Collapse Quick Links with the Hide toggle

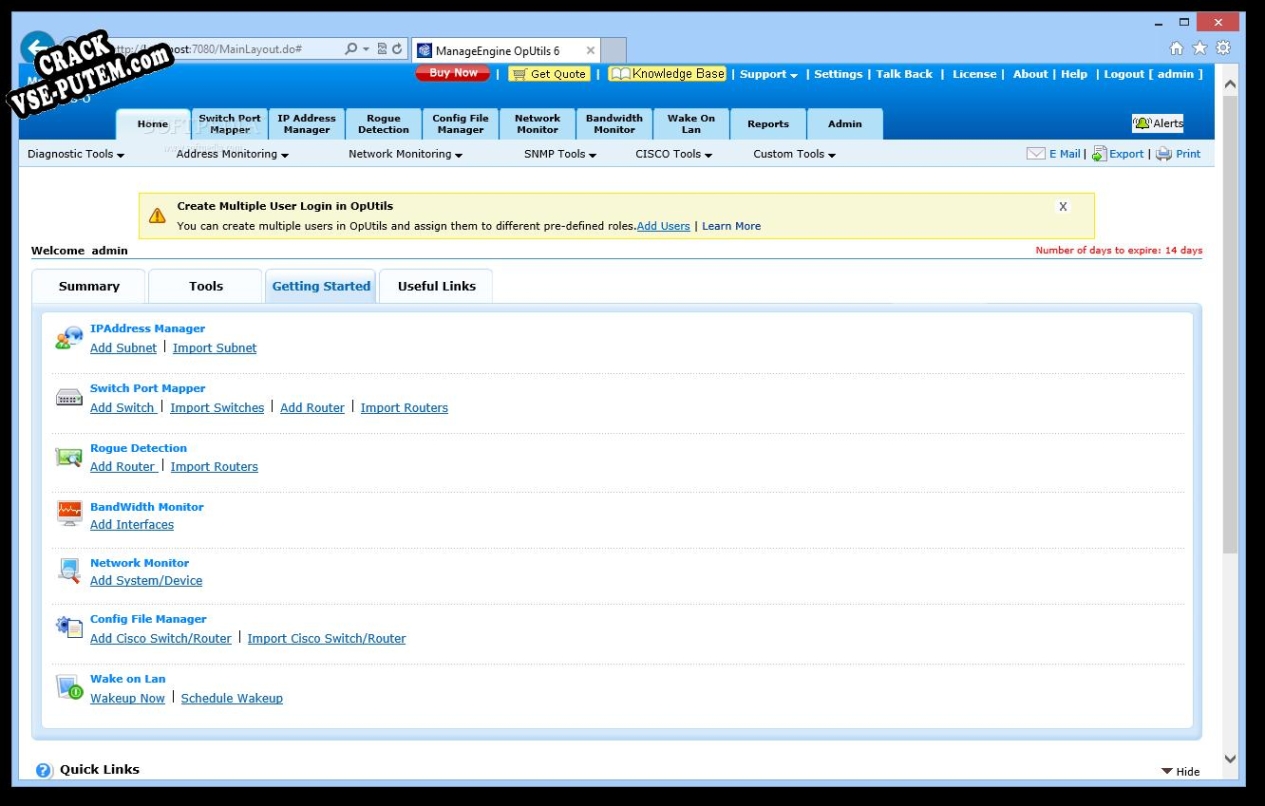(x=1181, y=771)
